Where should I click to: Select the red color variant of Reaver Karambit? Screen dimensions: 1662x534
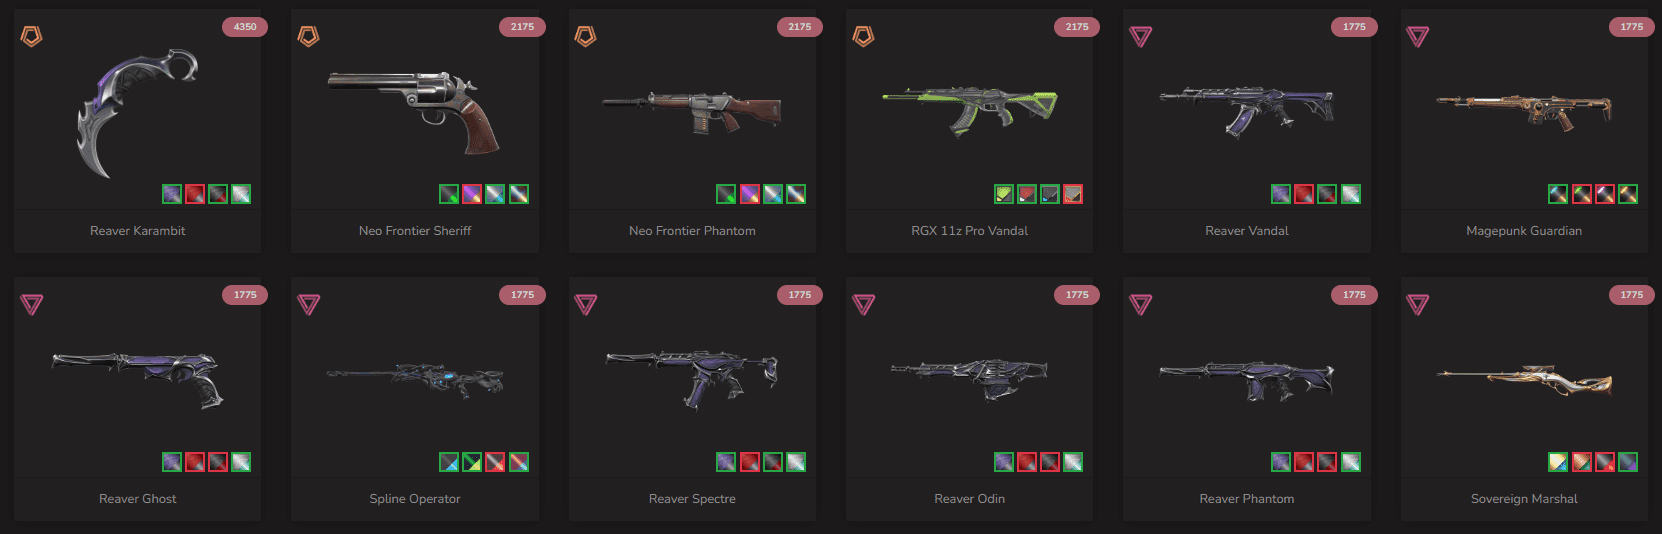click(x=195, y=194)
